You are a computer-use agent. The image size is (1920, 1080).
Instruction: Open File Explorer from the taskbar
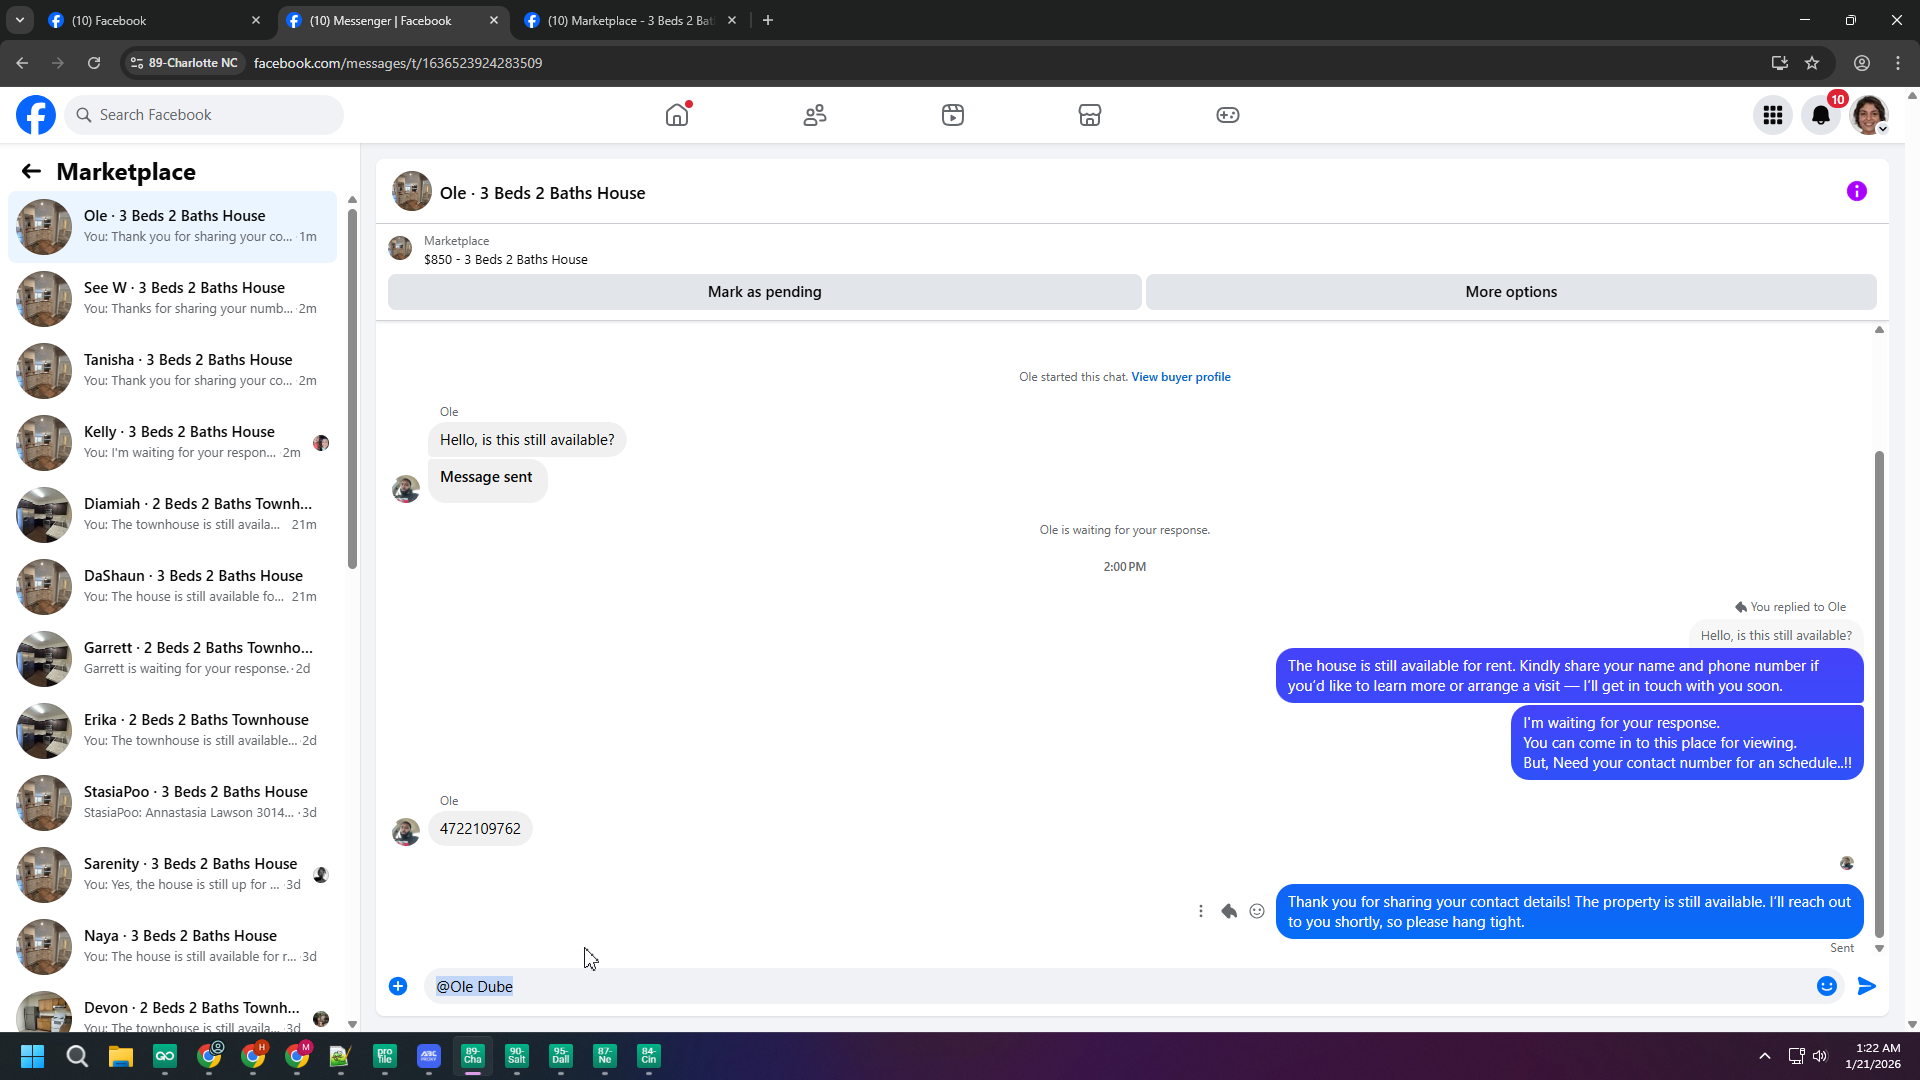click(121, 1056)
